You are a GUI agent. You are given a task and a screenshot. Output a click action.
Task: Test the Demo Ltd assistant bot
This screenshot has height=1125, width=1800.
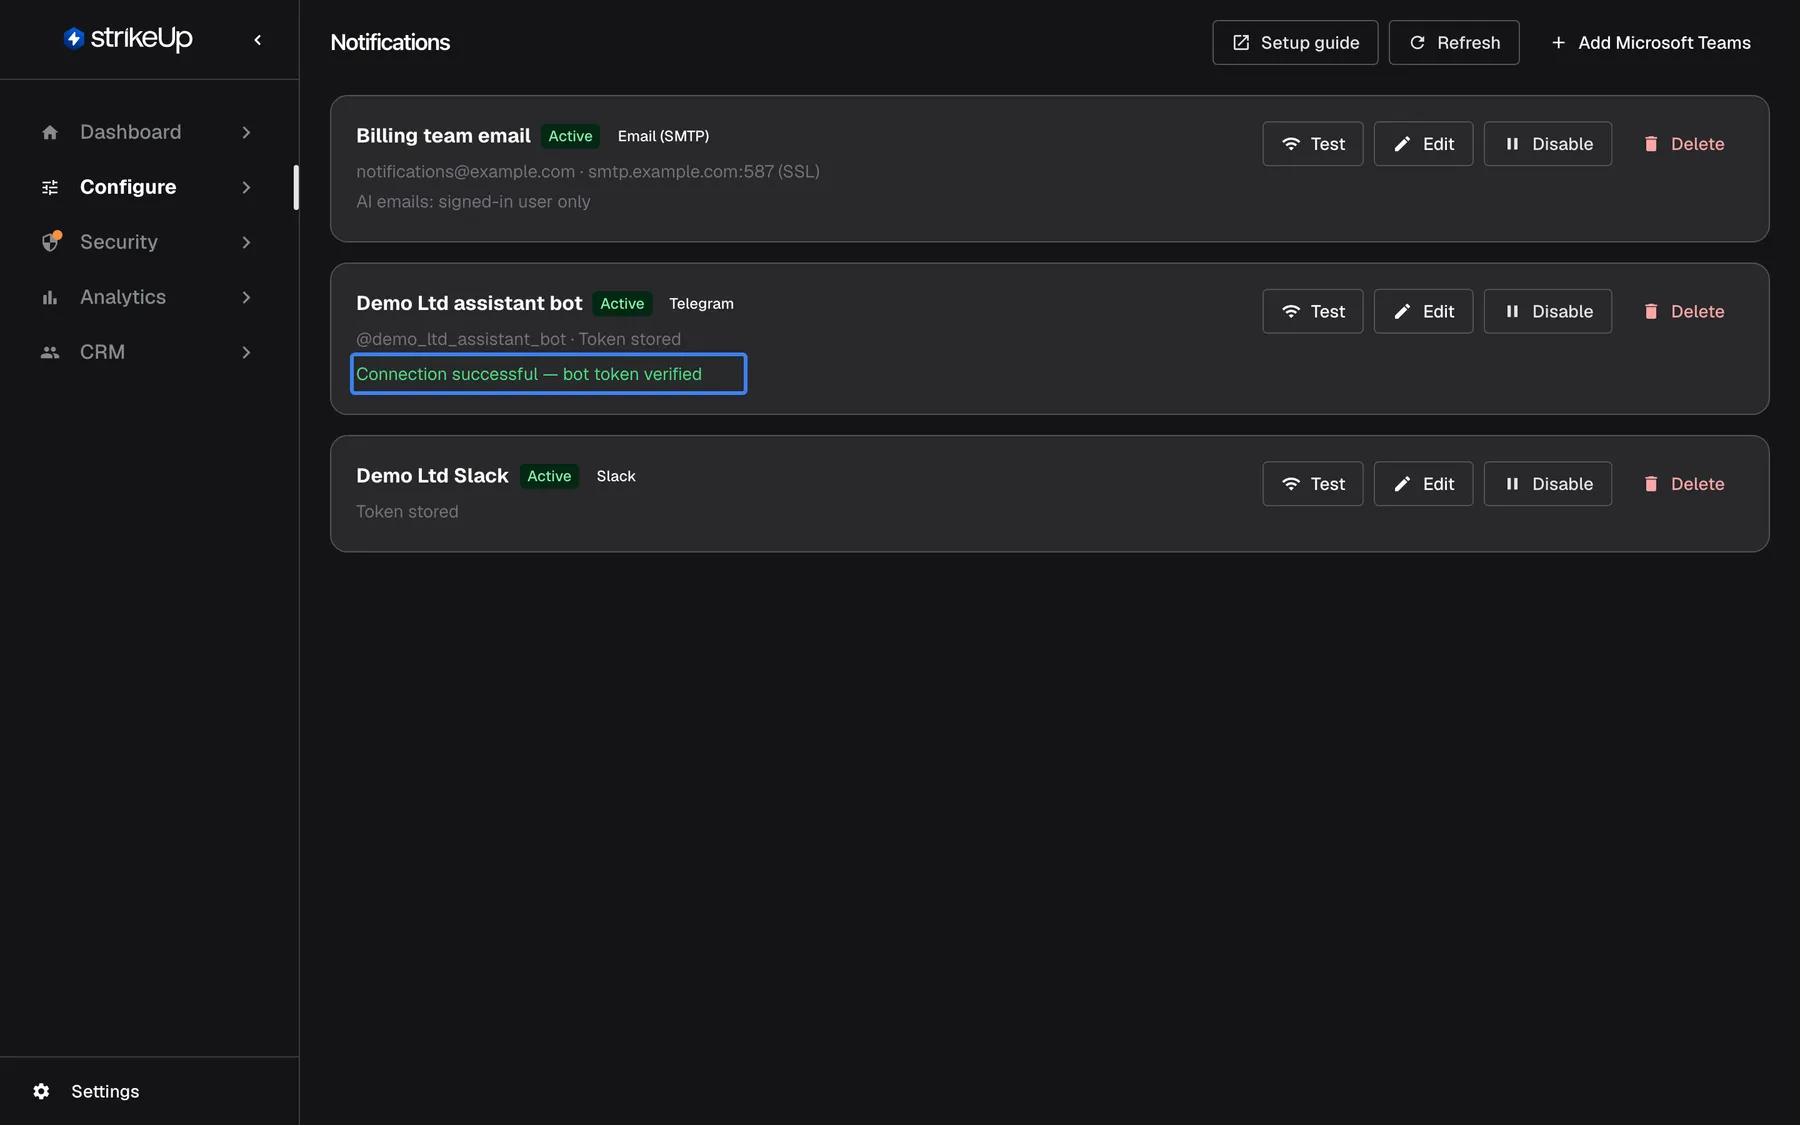coord(1313,311)
